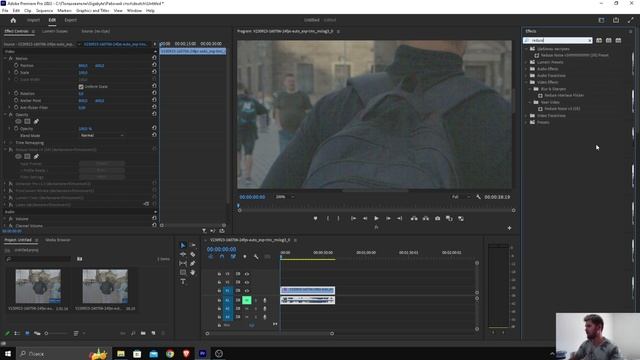Viewport: 640px width, 360px height.
Task: Click rectangle mask icon under Opacity
Action: (27, 121)
